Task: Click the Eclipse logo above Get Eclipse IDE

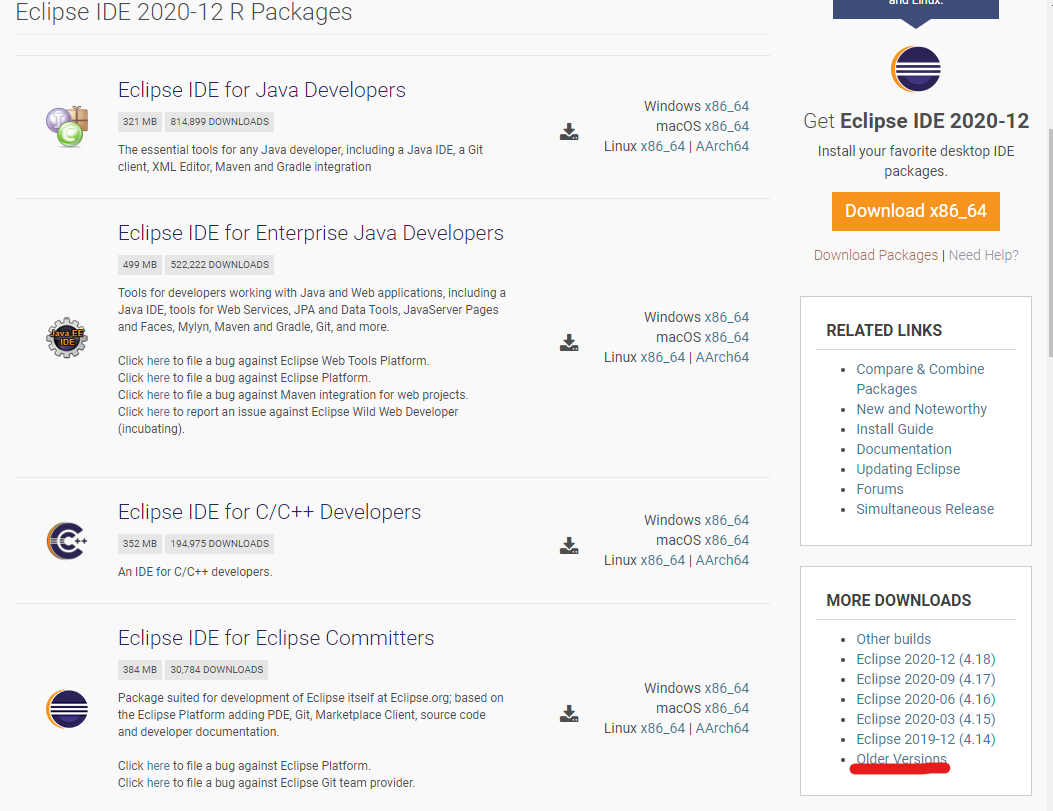Action: [915, 69]
